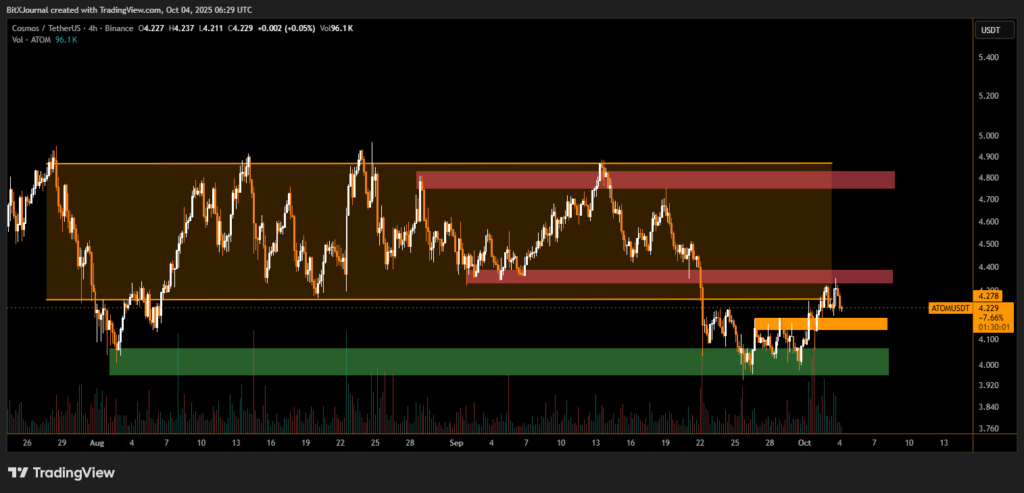Click the USDT currency label on price axis
The width and height of the screenshot is (1024, 493).
988,29
